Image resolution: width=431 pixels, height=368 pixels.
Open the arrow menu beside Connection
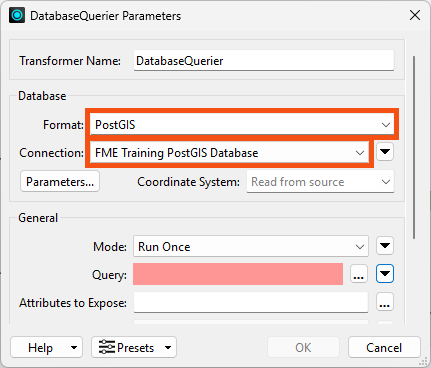pyautogui.click(x=385, y=152)
